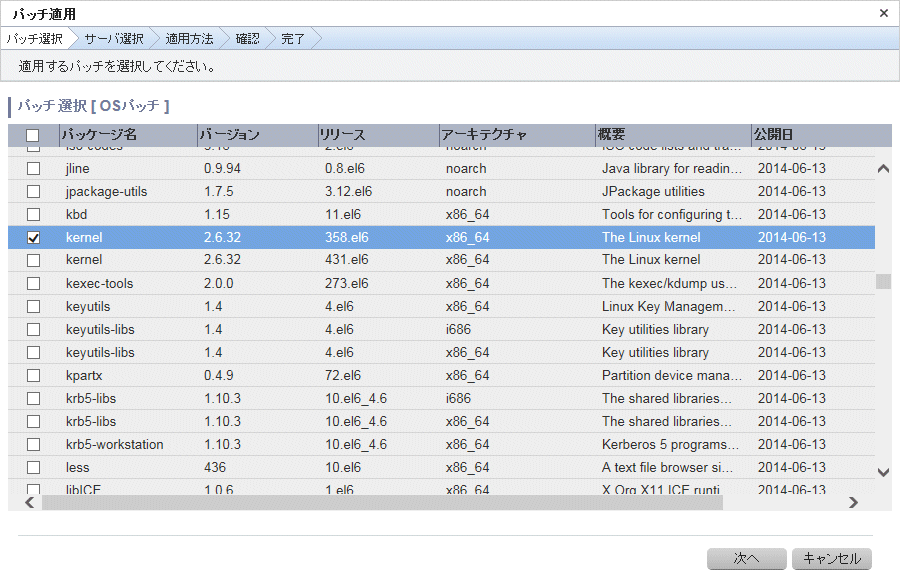Click release value 273.el6
The image size is (900, 581).
coord(347,284)
